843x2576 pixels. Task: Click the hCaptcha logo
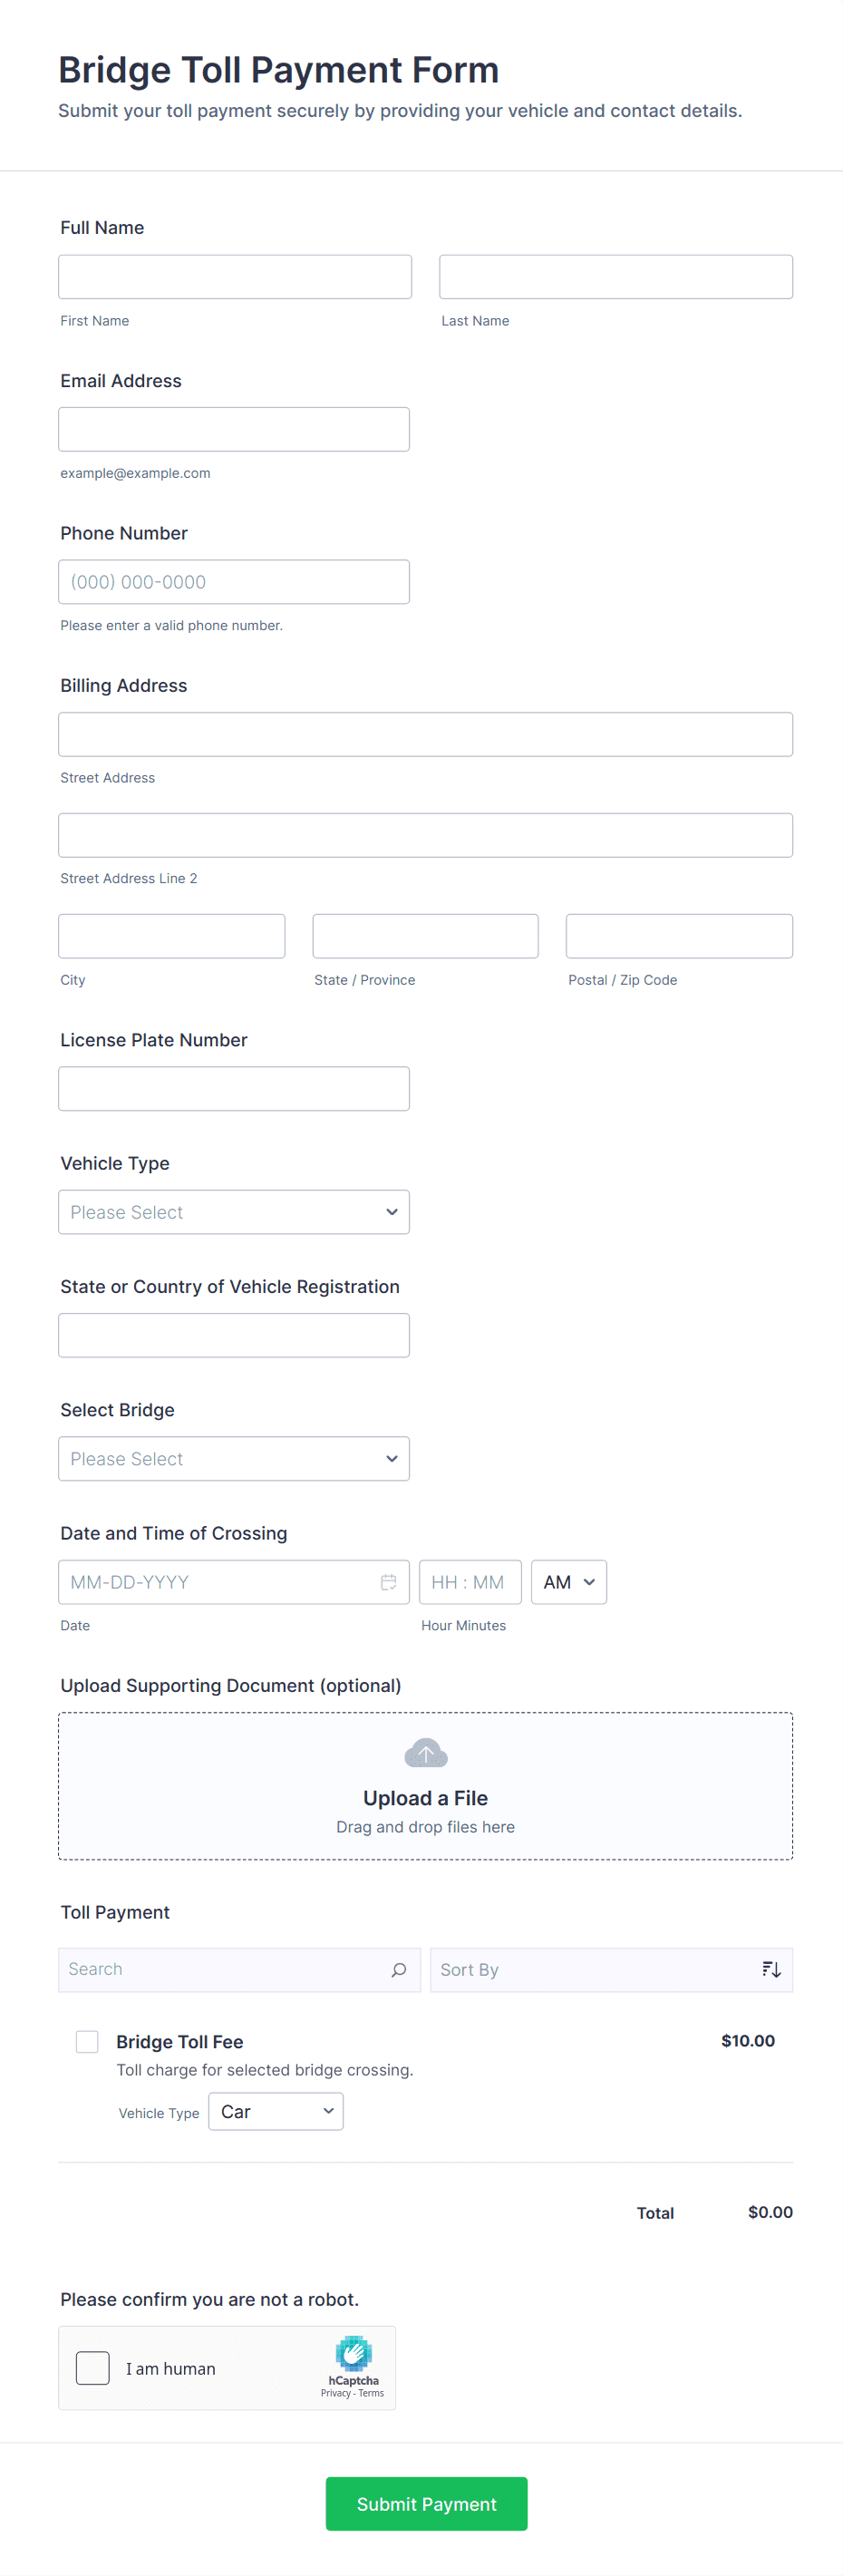(353, 2354)
